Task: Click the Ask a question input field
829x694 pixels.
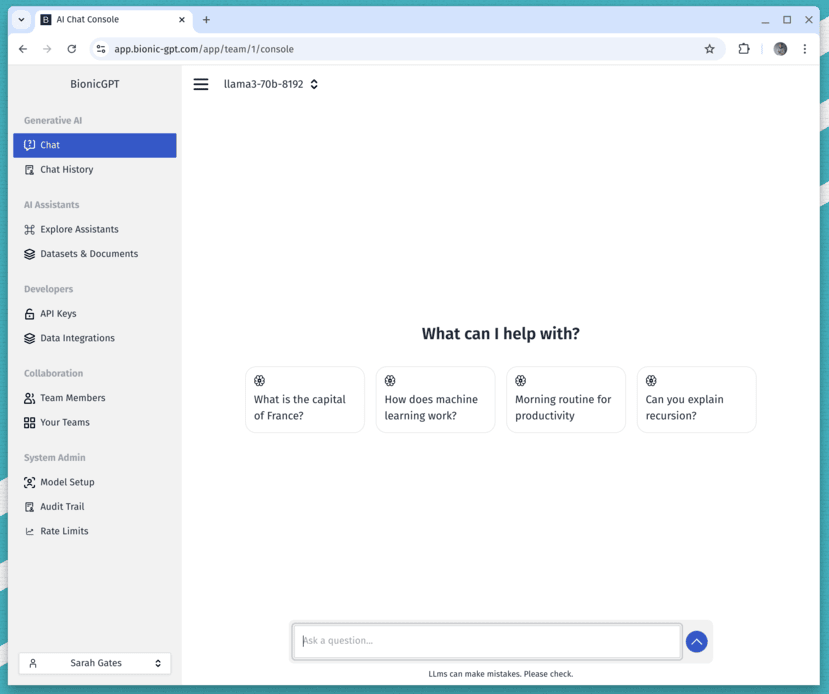Action: click(x=486, y=641)
